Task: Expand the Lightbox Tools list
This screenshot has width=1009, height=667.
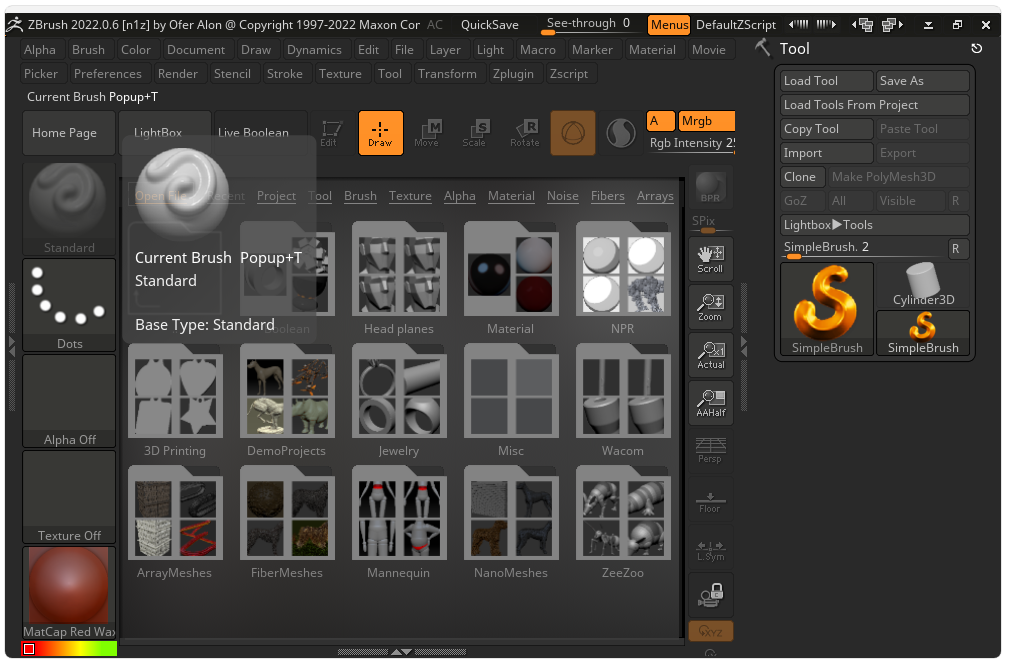Action: pos(875,225)
